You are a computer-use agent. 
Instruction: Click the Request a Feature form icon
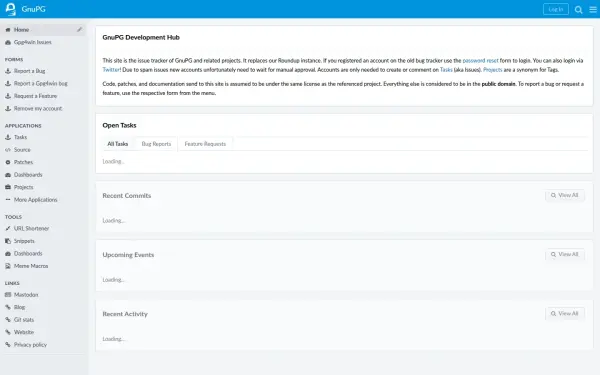click(8, 96)
